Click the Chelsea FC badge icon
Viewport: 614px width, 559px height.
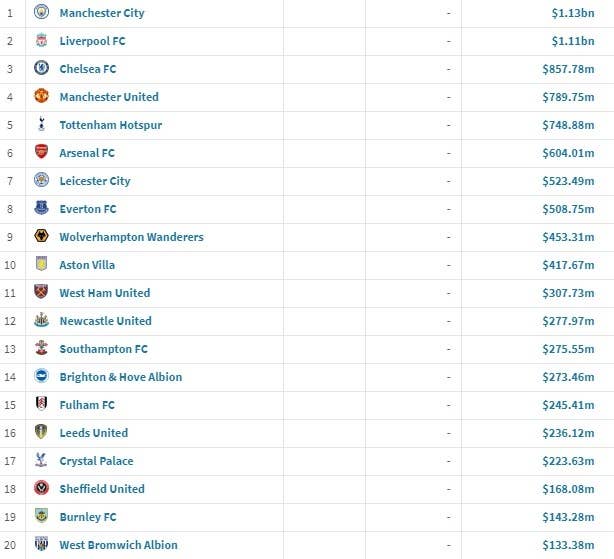41,68
